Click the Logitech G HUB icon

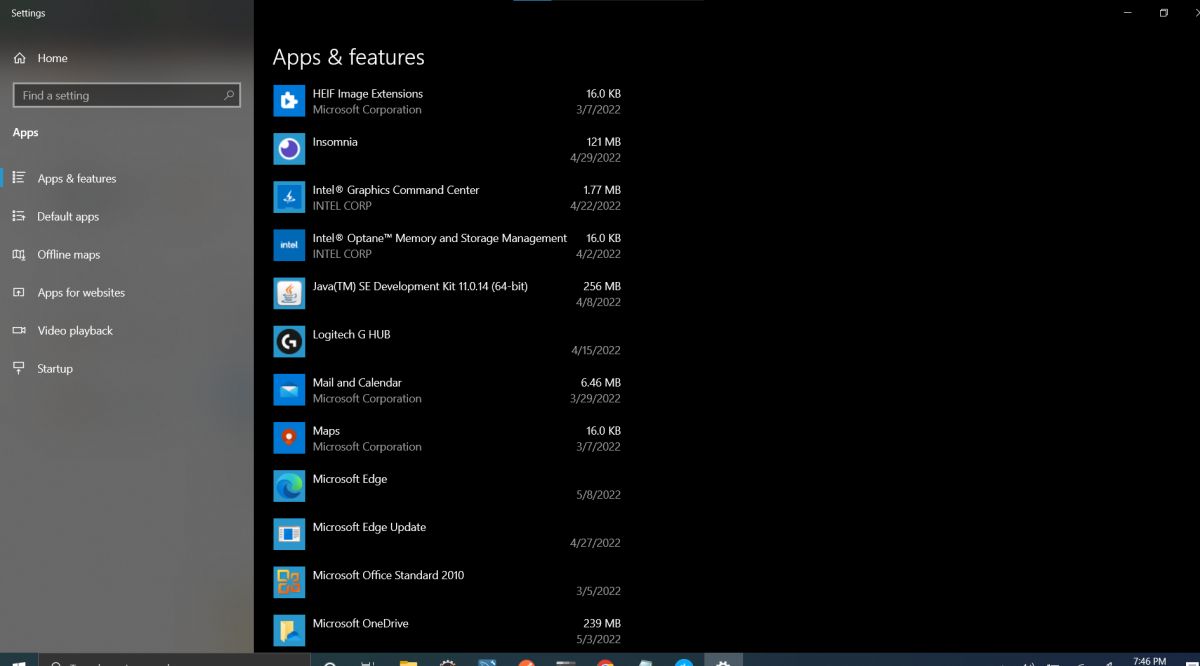(x=289, y=342)
